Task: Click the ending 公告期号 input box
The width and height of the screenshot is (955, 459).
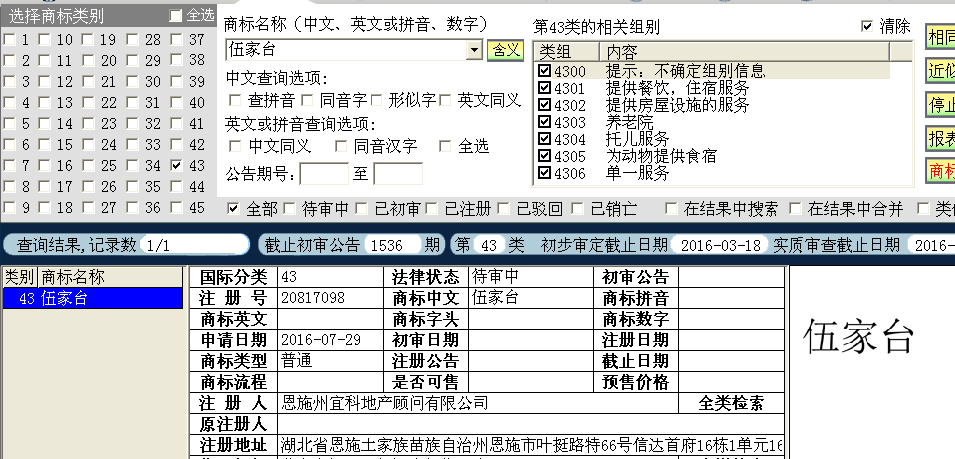Action: pyautogui.click(x=398, y=174)
